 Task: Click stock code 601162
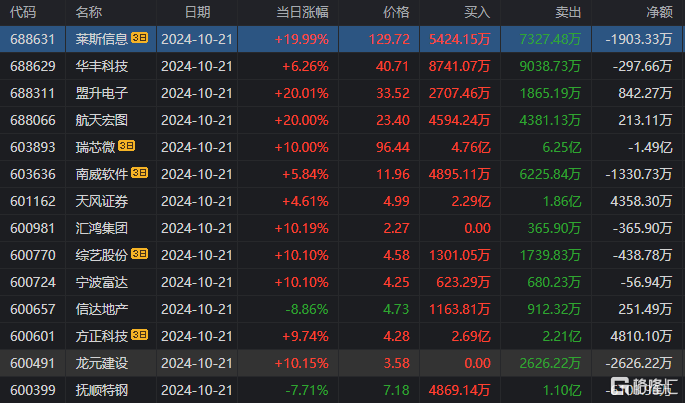pos(32,202)
